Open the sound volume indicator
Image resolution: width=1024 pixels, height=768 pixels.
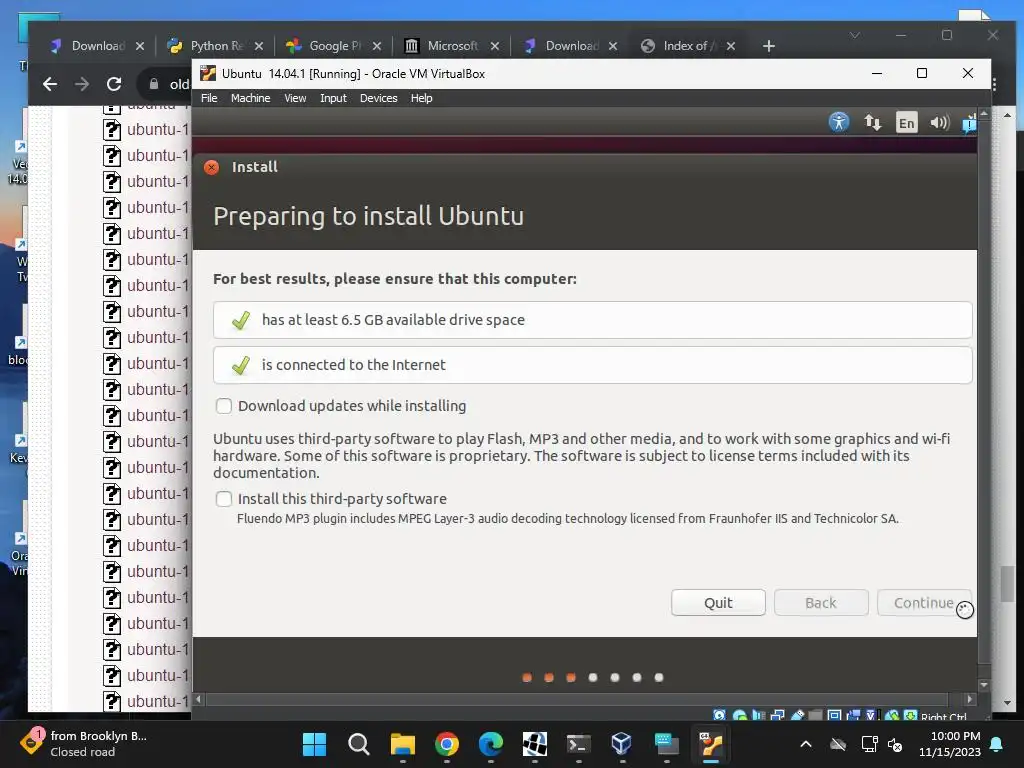click(939, 122)
